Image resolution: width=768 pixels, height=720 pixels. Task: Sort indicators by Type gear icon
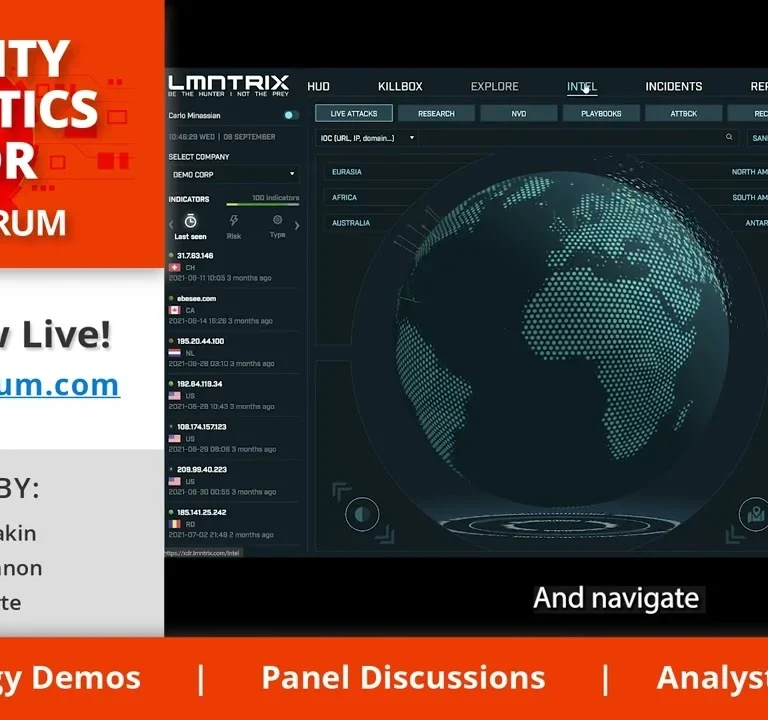pos(277,220)
